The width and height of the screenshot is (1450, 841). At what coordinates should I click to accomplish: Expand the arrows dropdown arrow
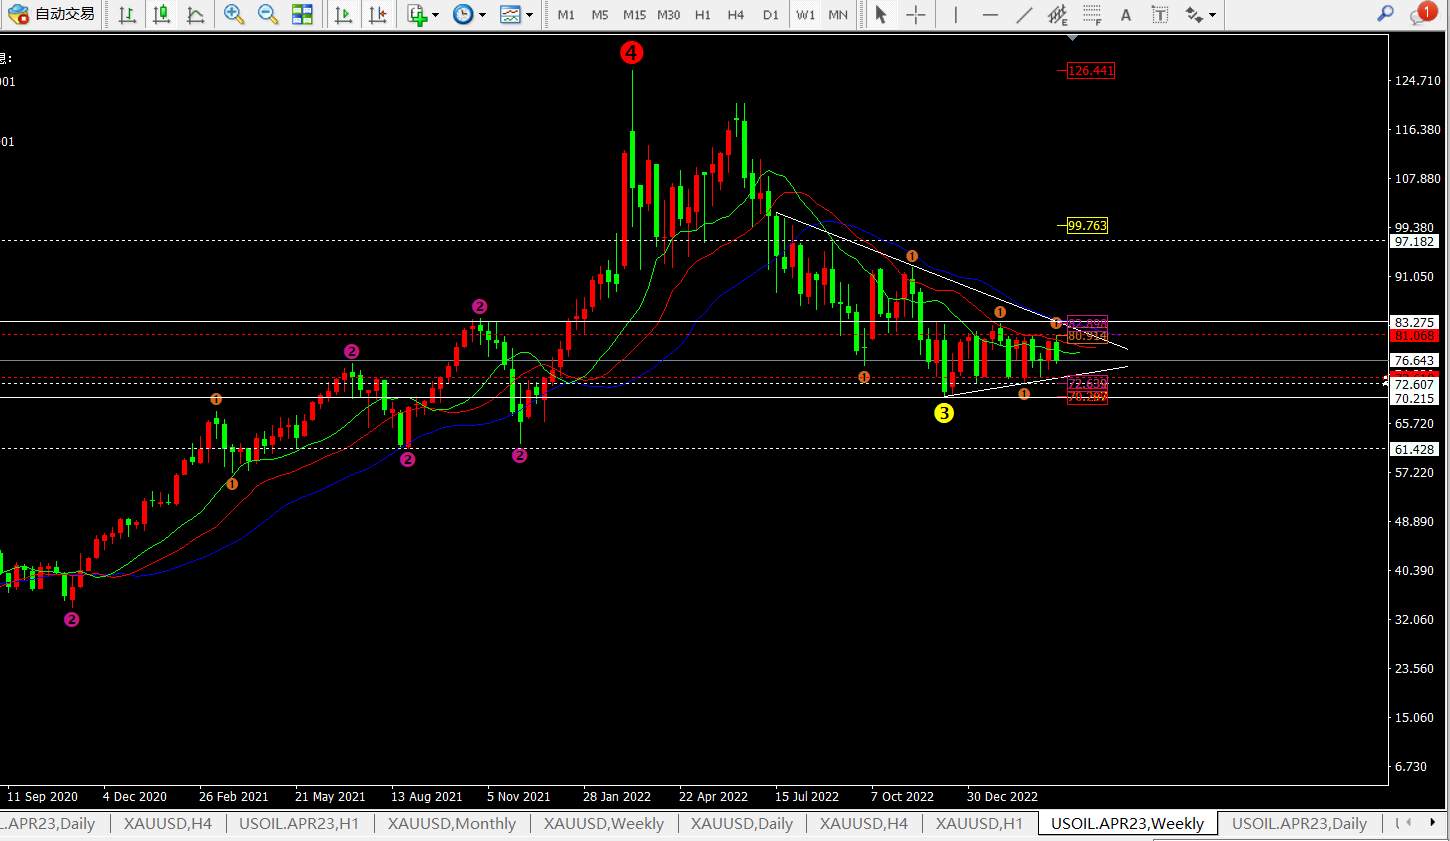point(1212,15)
